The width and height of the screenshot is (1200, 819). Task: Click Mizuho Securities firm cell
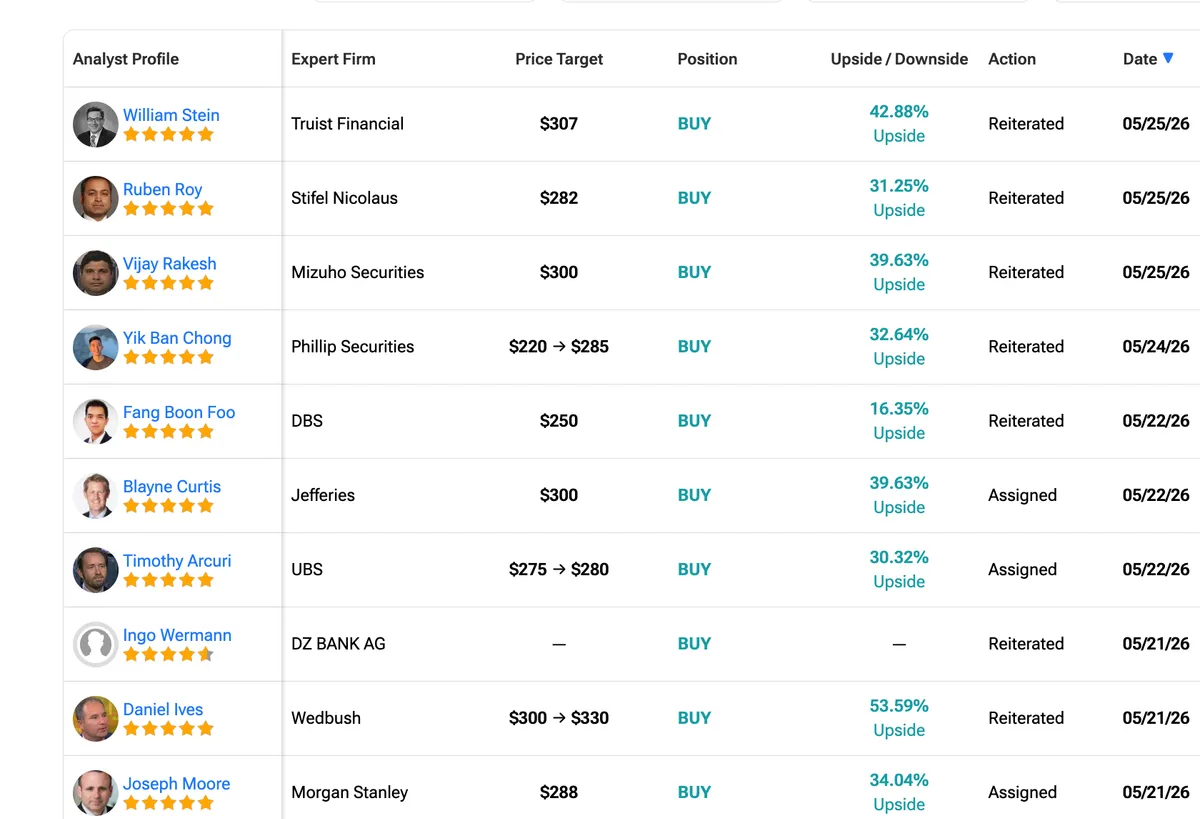[358, 272]
